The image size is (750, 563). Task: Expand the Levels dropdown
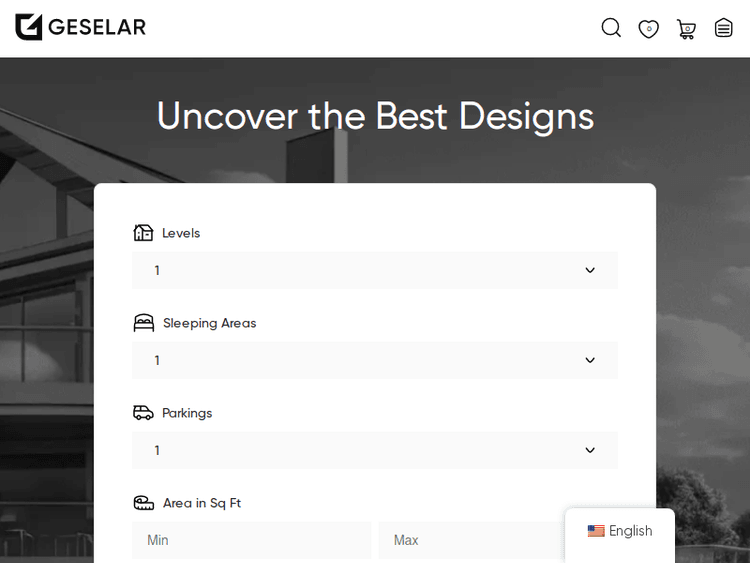(375, 270)
